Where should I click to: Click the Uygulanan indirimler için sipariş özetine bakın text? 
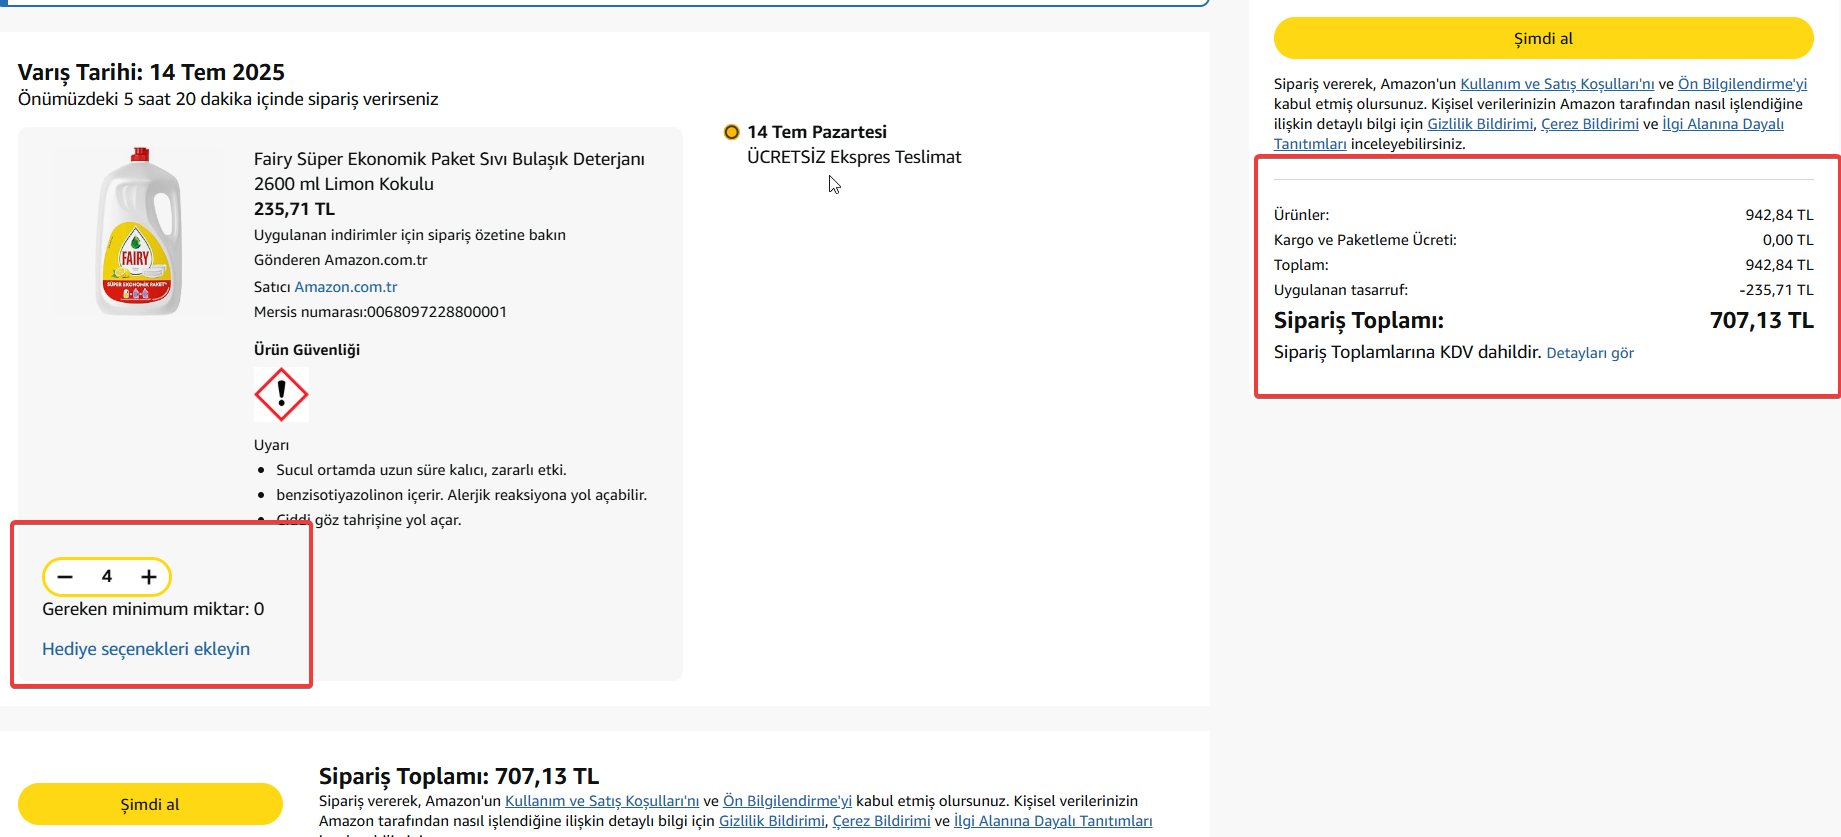pyautogui.click(x=410, y=235)
